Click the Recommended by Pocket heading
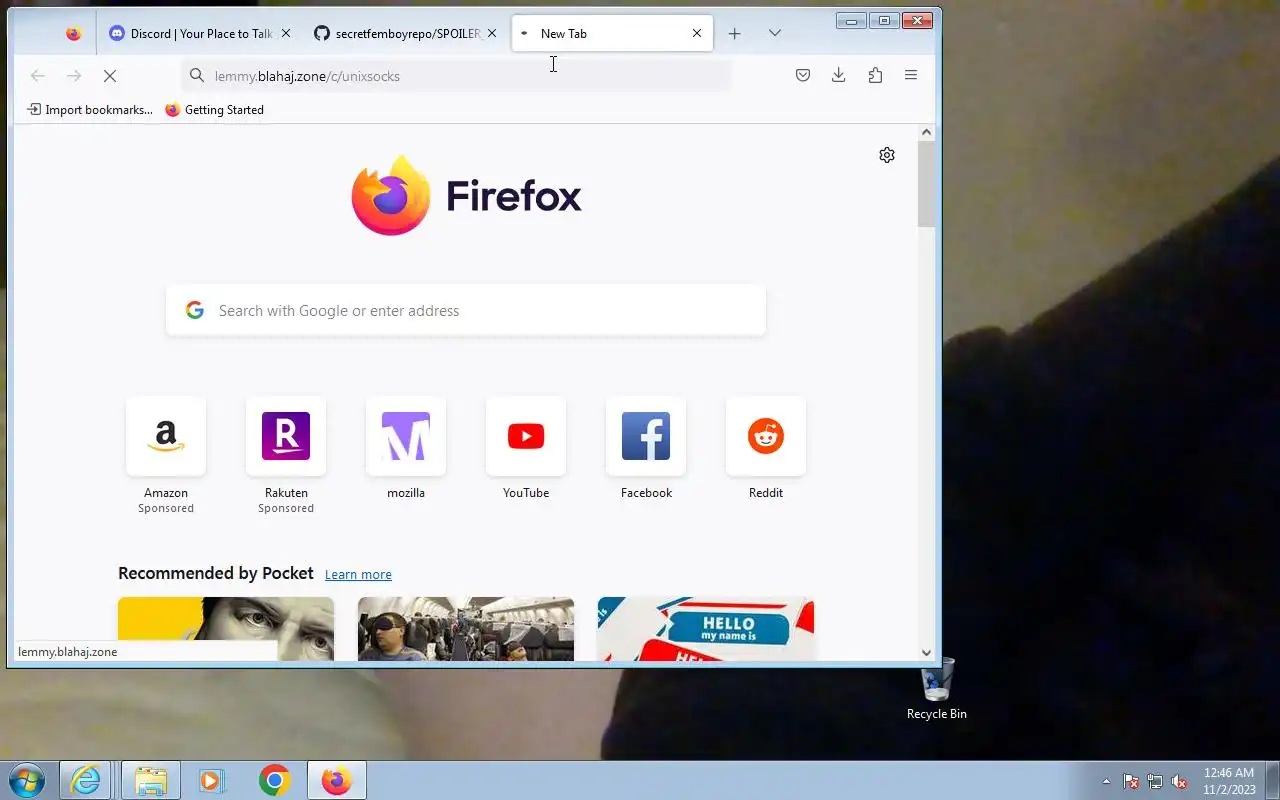 click(216, 573)
